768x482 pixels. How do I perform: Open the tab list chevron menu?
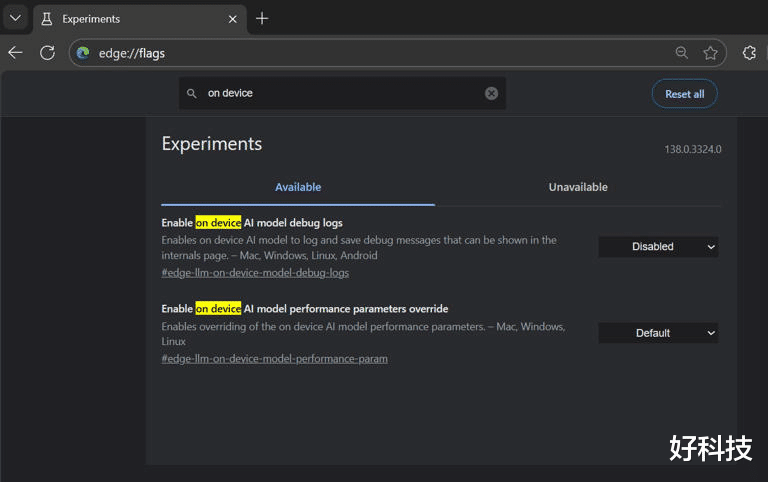pyautogui.click(x=15, y=18)
